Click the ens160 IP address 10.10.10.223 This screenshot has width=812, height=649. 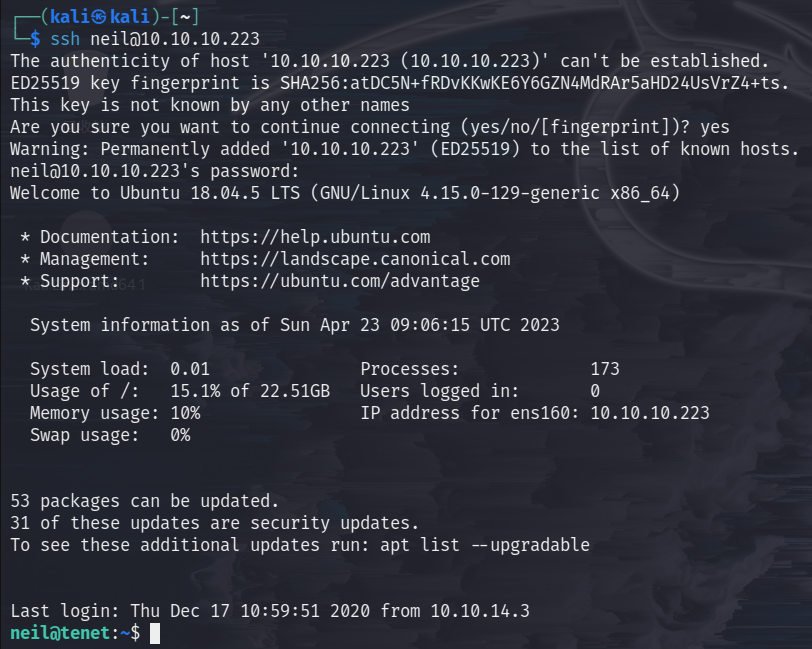pos(650,413)
